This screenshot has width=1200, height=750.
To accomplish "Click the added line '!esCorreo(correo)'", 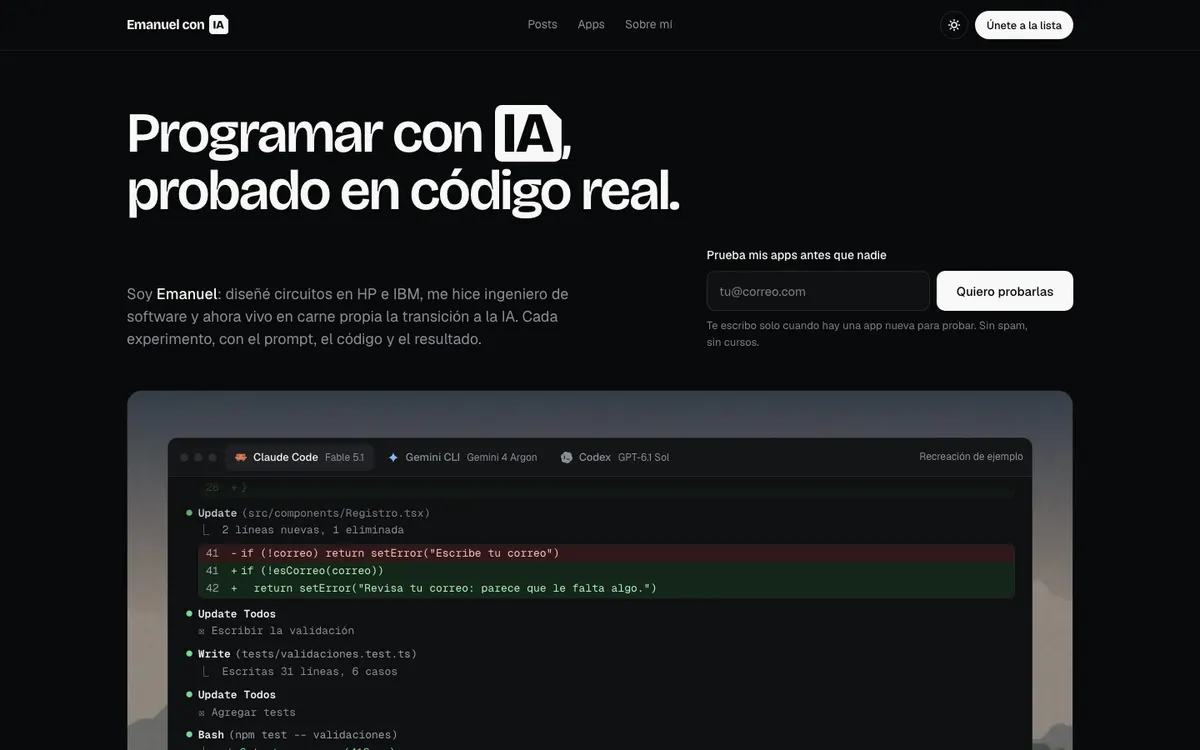I will (606, 571).
